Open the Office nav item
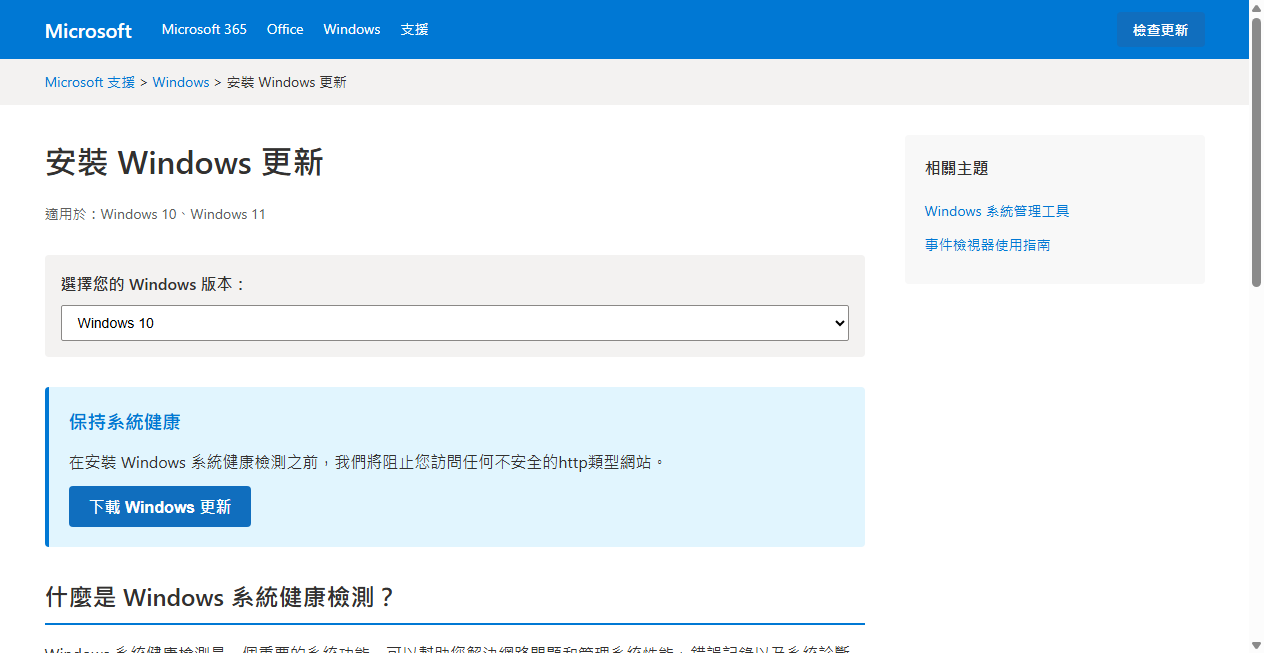The height and width of the screenshot is (653, 1264). click(x=285, y=29)
